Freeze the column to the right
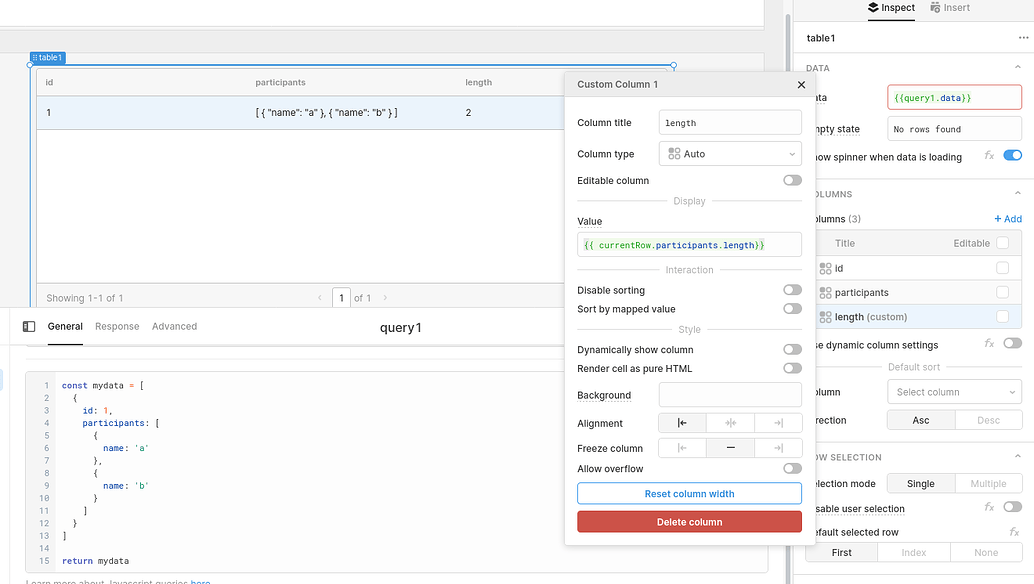 pos(778,447)
